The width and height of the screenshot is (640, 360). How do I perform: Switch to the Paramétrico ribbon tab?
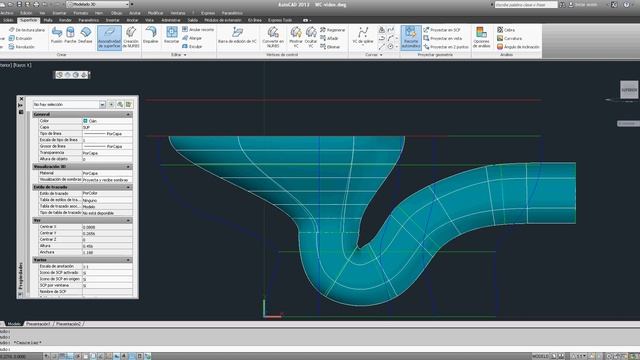[89, 20]
